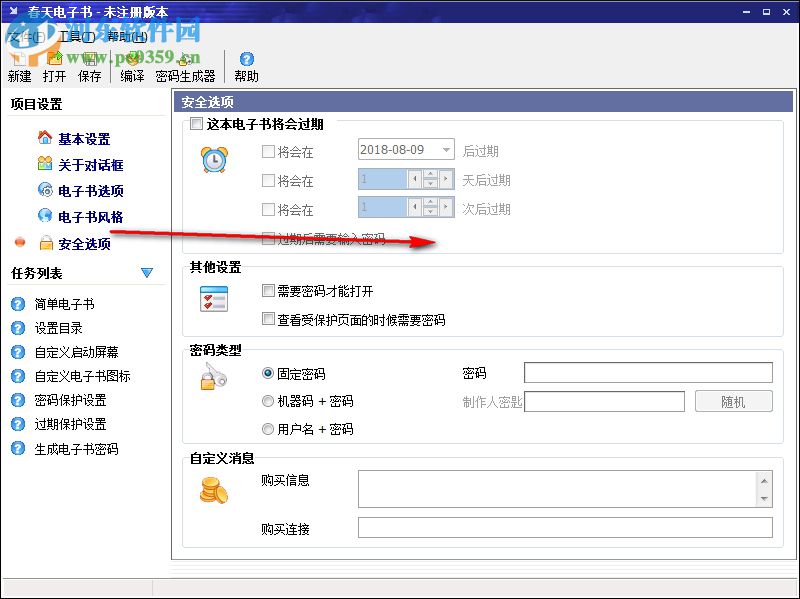
Task: Open the 帮助(H) menu
Action: pos(128,37)
